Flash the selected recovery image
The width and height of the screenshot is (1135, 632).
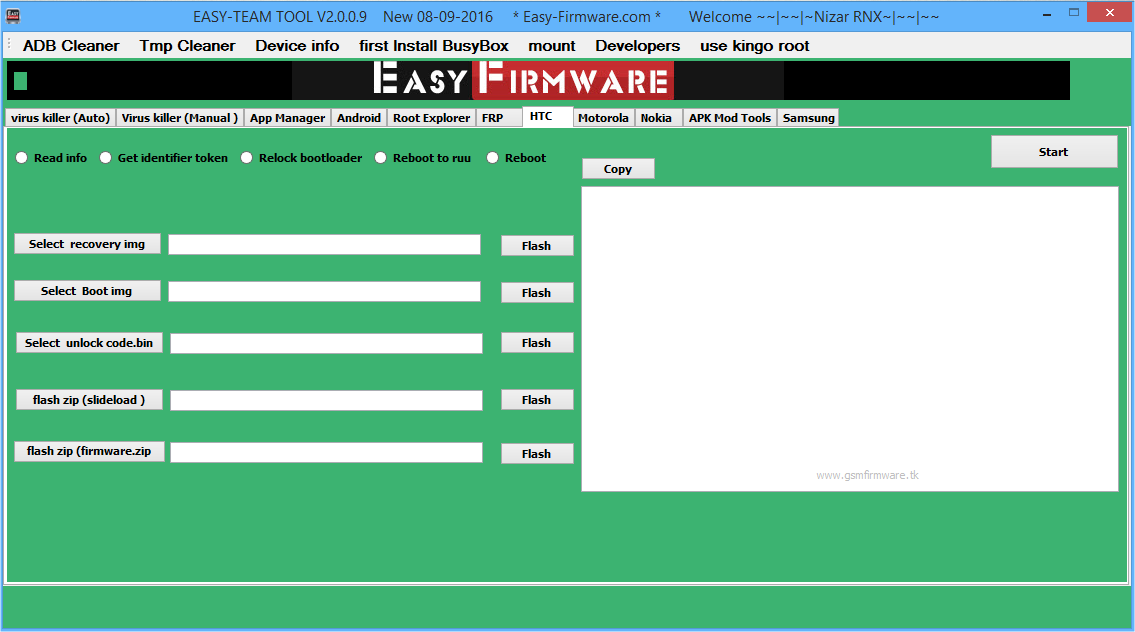[537, 246]
